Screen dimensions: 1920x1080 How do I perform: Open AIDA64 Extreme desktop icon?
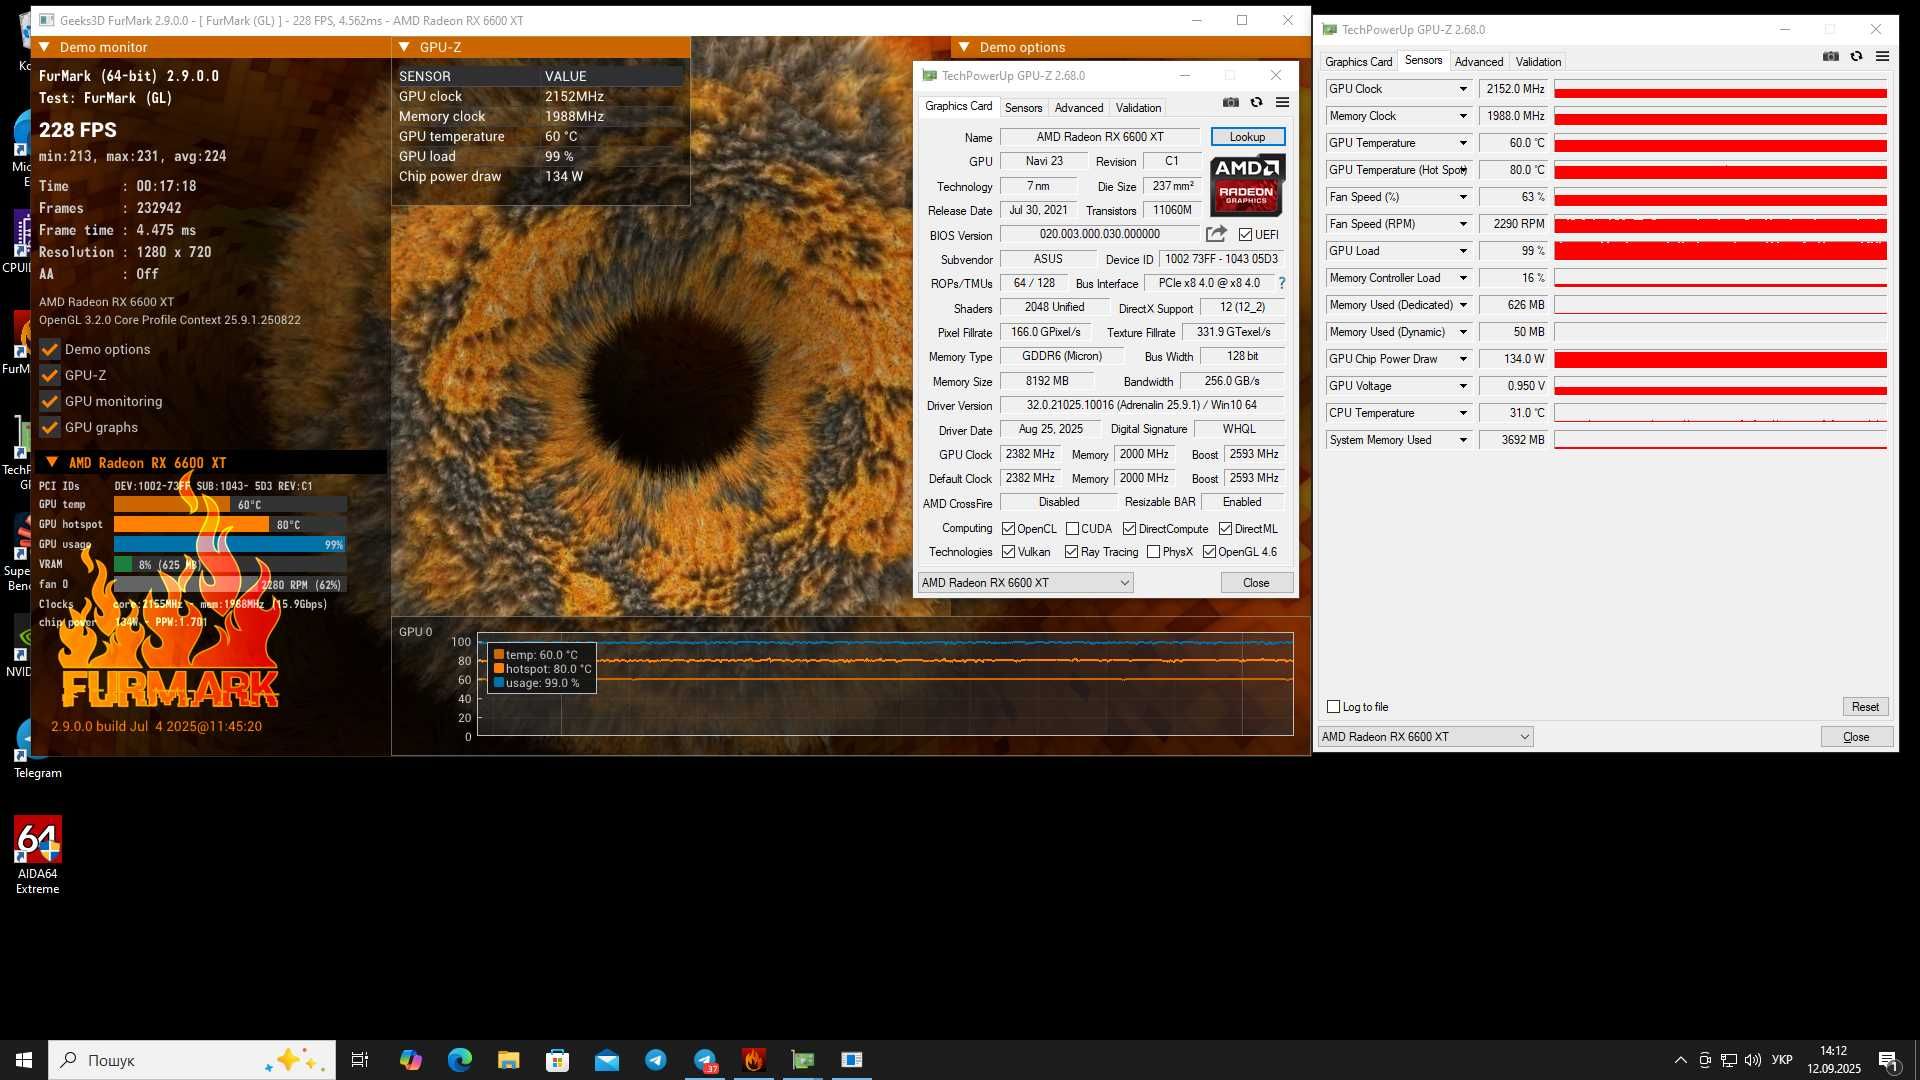pyautogui.click(x=38, y=855)
